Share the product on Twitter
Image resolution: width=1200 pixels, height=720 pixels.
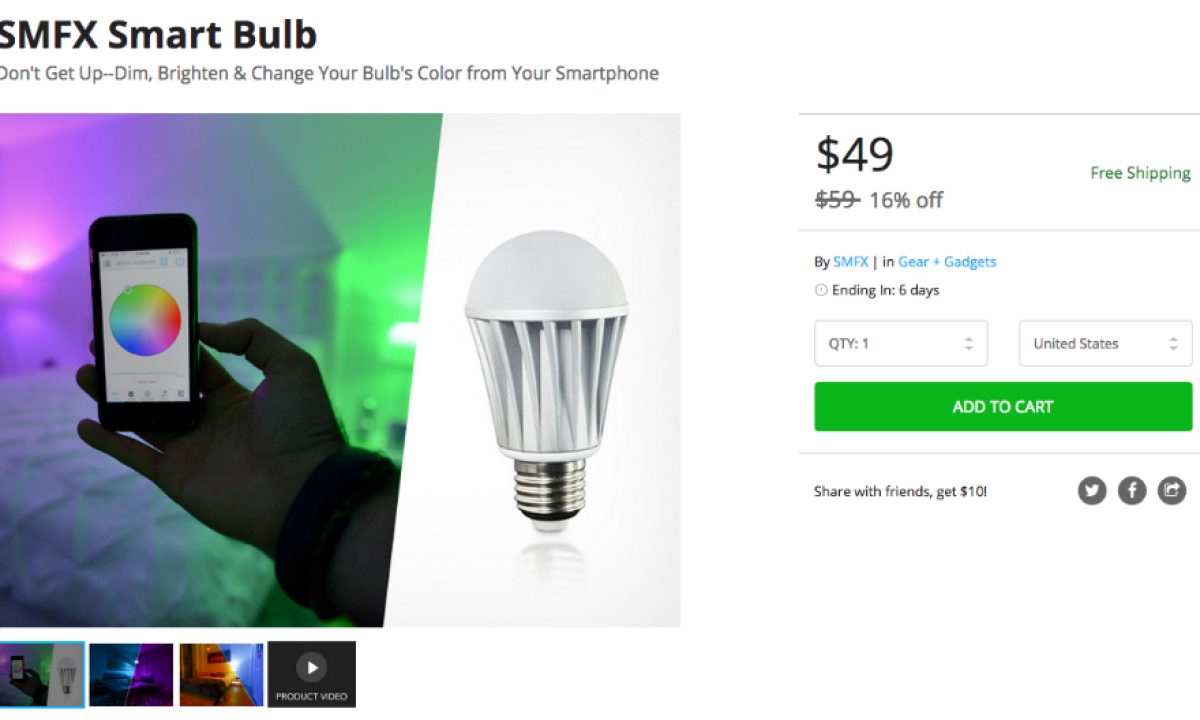click(1092, 491)
